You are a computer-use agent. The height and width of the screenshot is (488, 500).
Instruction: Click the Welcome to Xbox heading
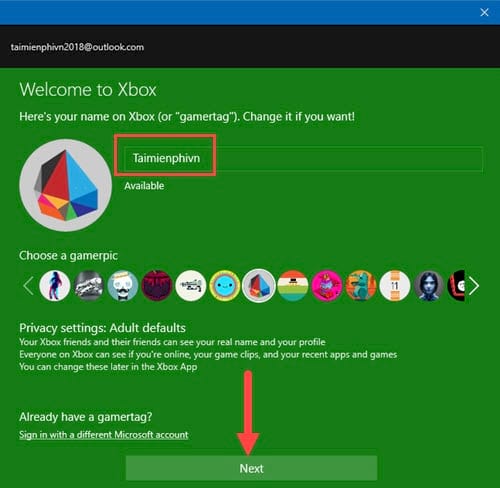[88, 90]
